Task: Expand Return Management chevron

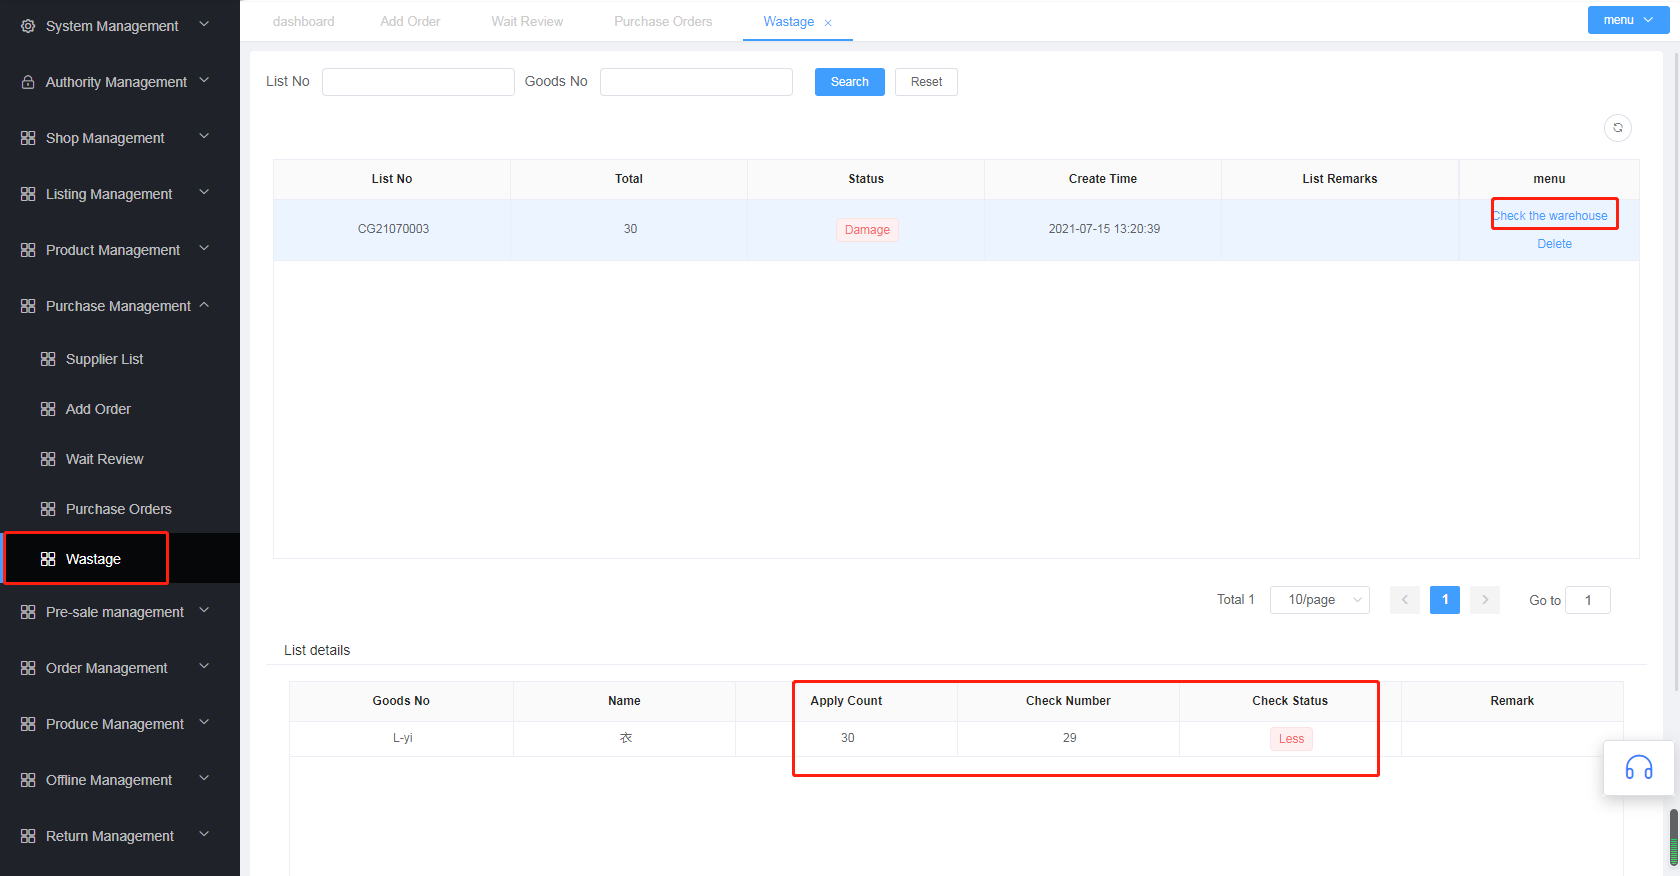Action: (204, 834)
